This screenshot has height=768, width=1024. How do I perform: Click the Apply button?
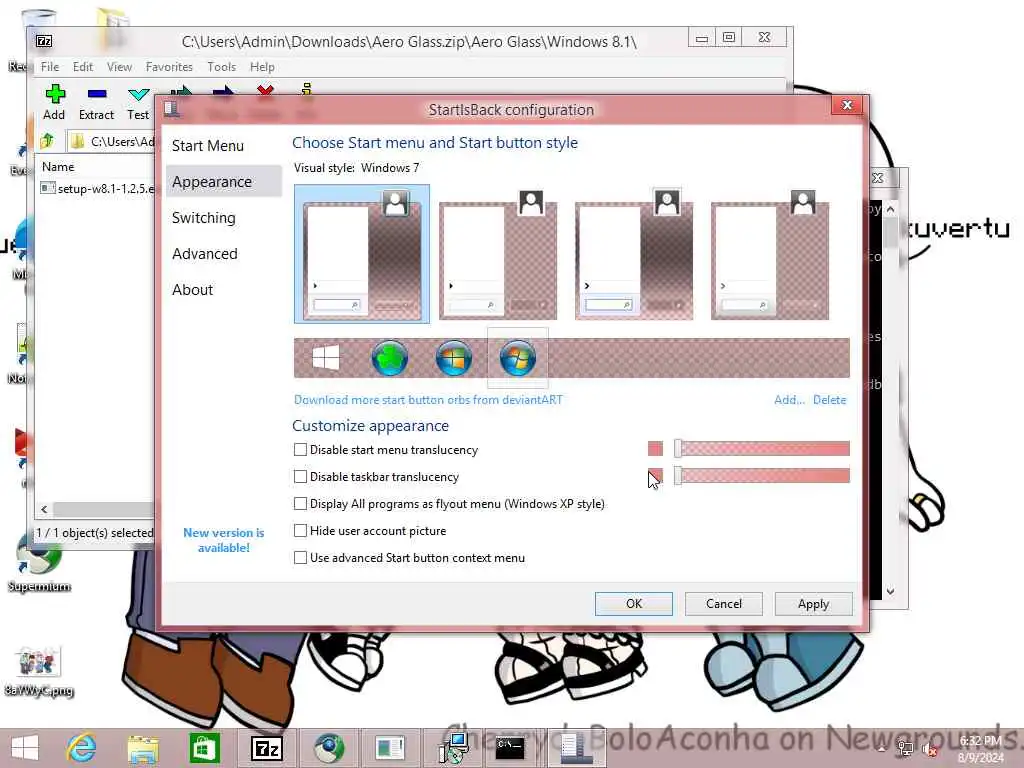pos(813,603)
